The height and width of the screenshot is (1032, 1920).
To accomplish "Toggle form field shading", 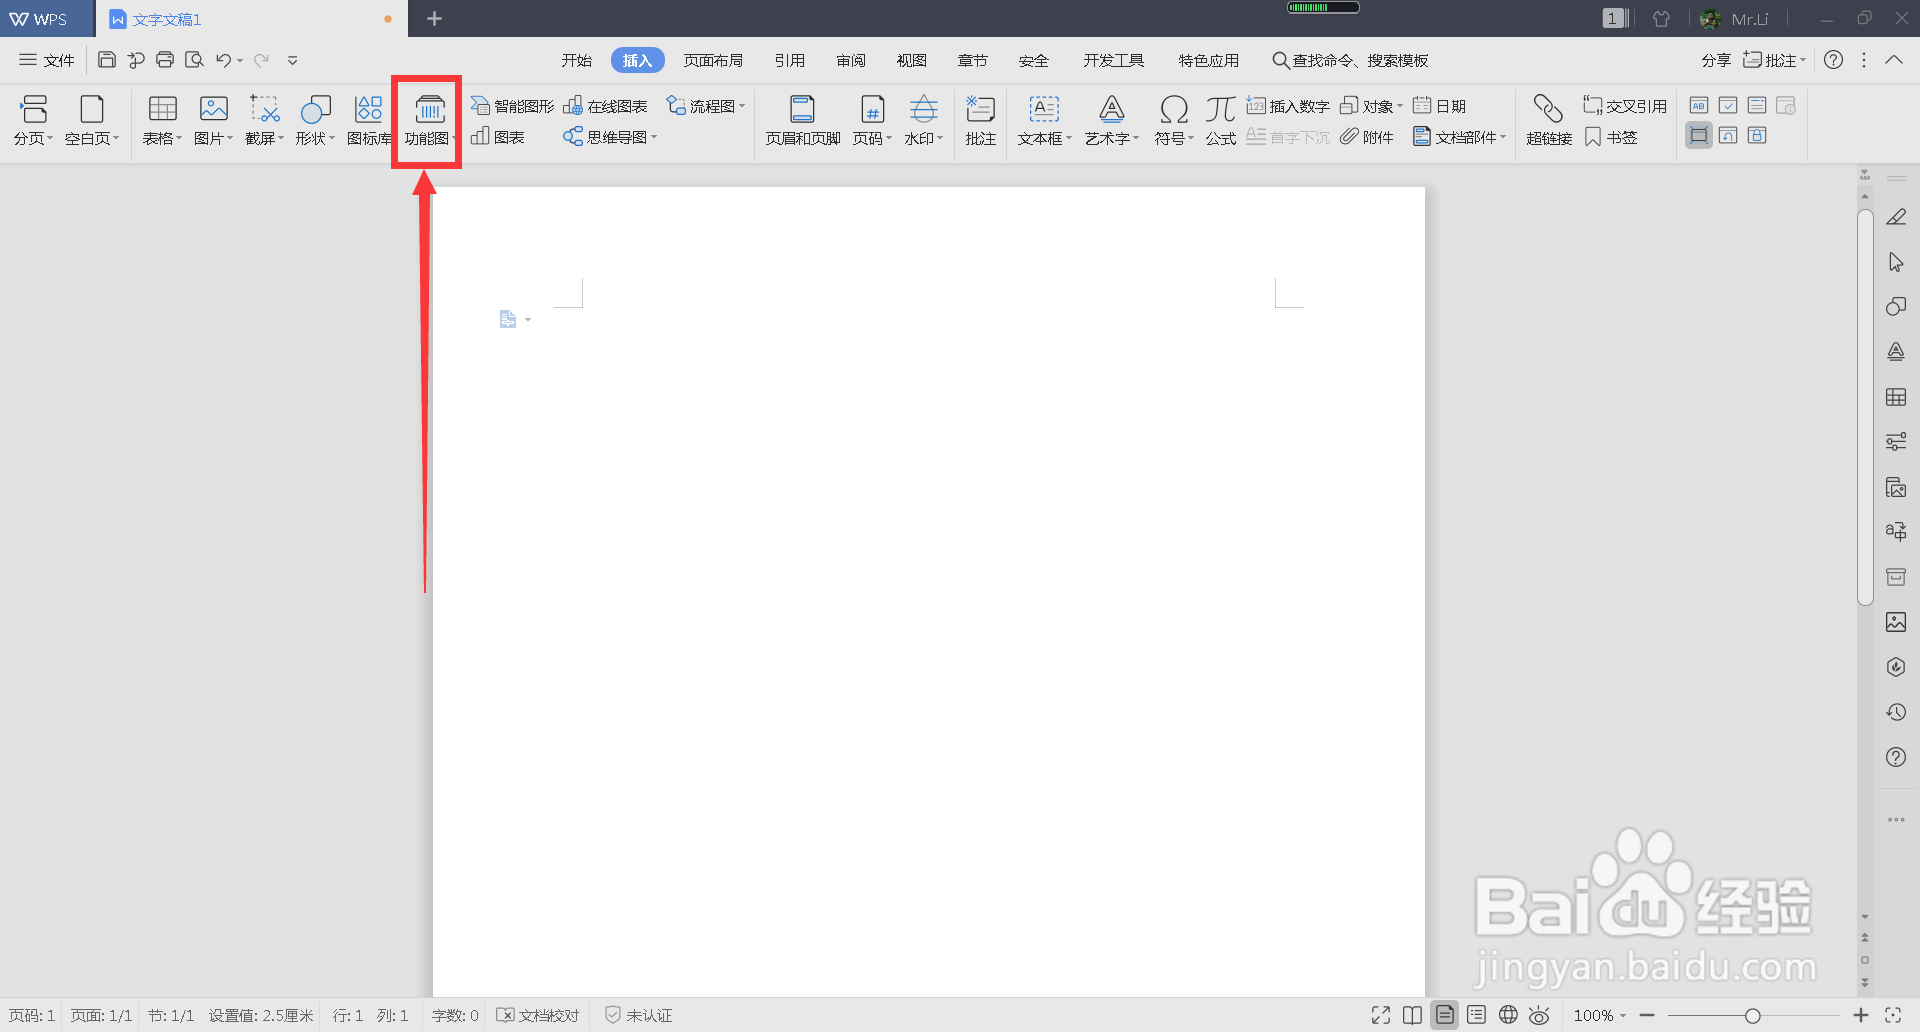I will pyautogui.click(x=1698, y=135).
